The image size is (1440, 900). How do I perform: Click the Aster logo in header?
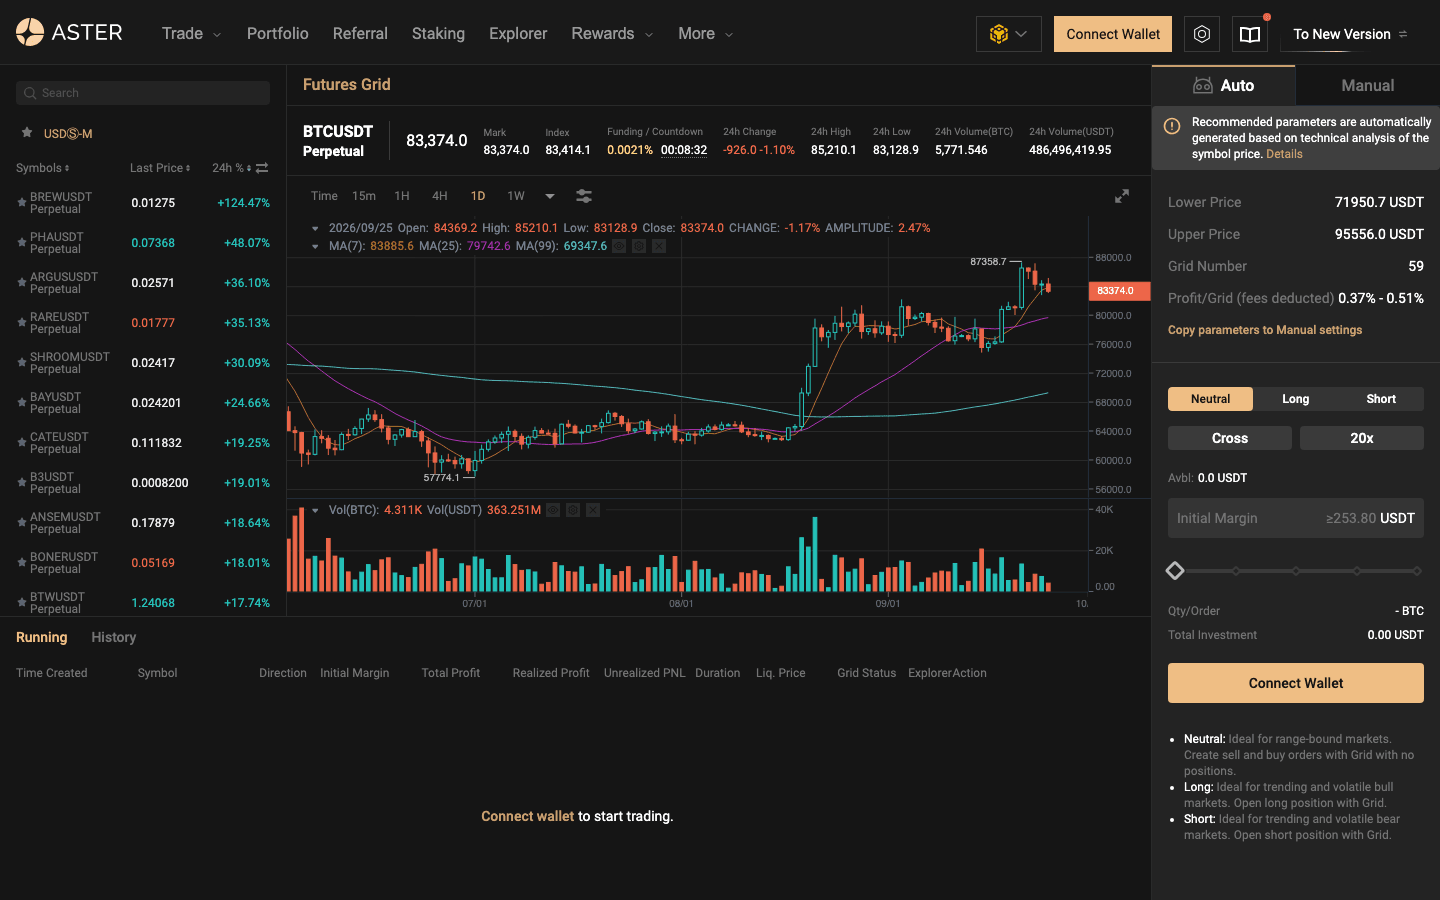tap(69, 33)
